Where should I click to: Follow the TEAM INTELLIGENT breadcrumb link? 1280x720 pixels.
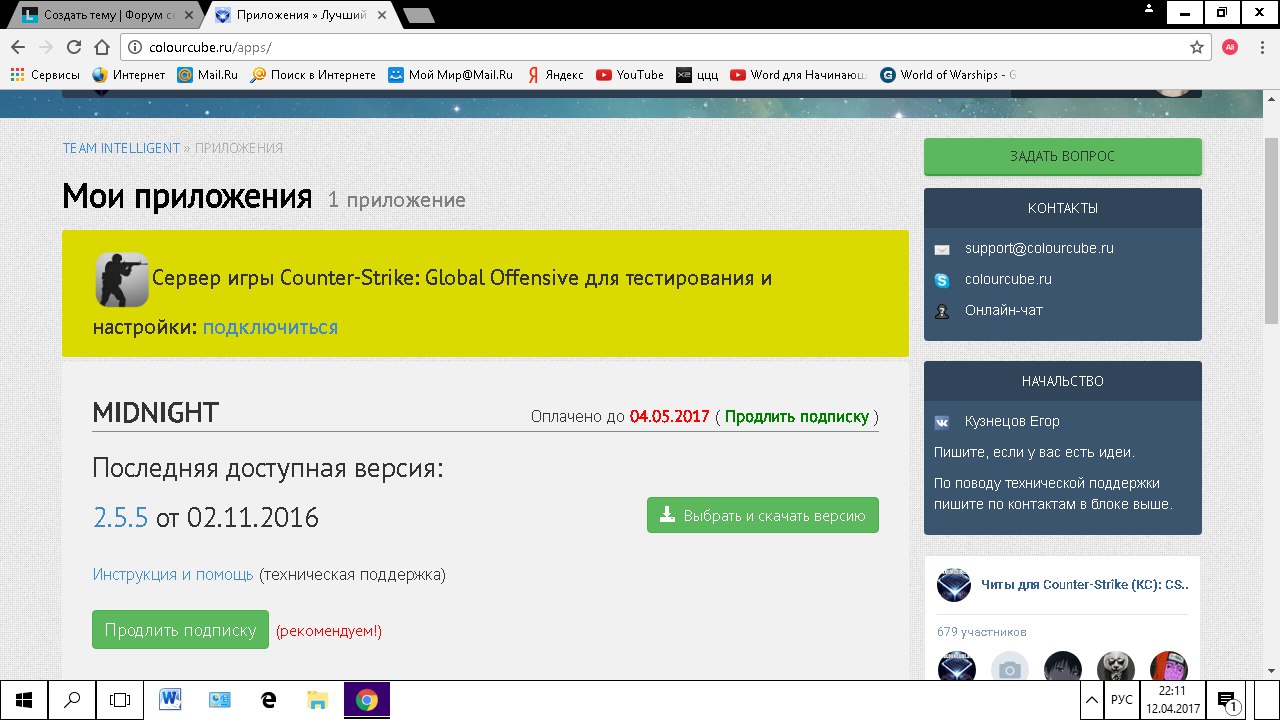(121, 148)
